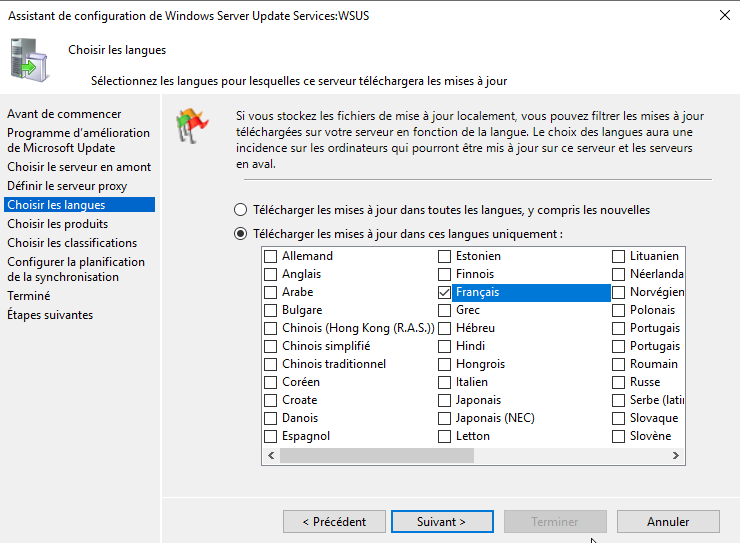Check the Polonais checkbox
The height and width of the screenshot is (543, 740).
coord(618,310)
